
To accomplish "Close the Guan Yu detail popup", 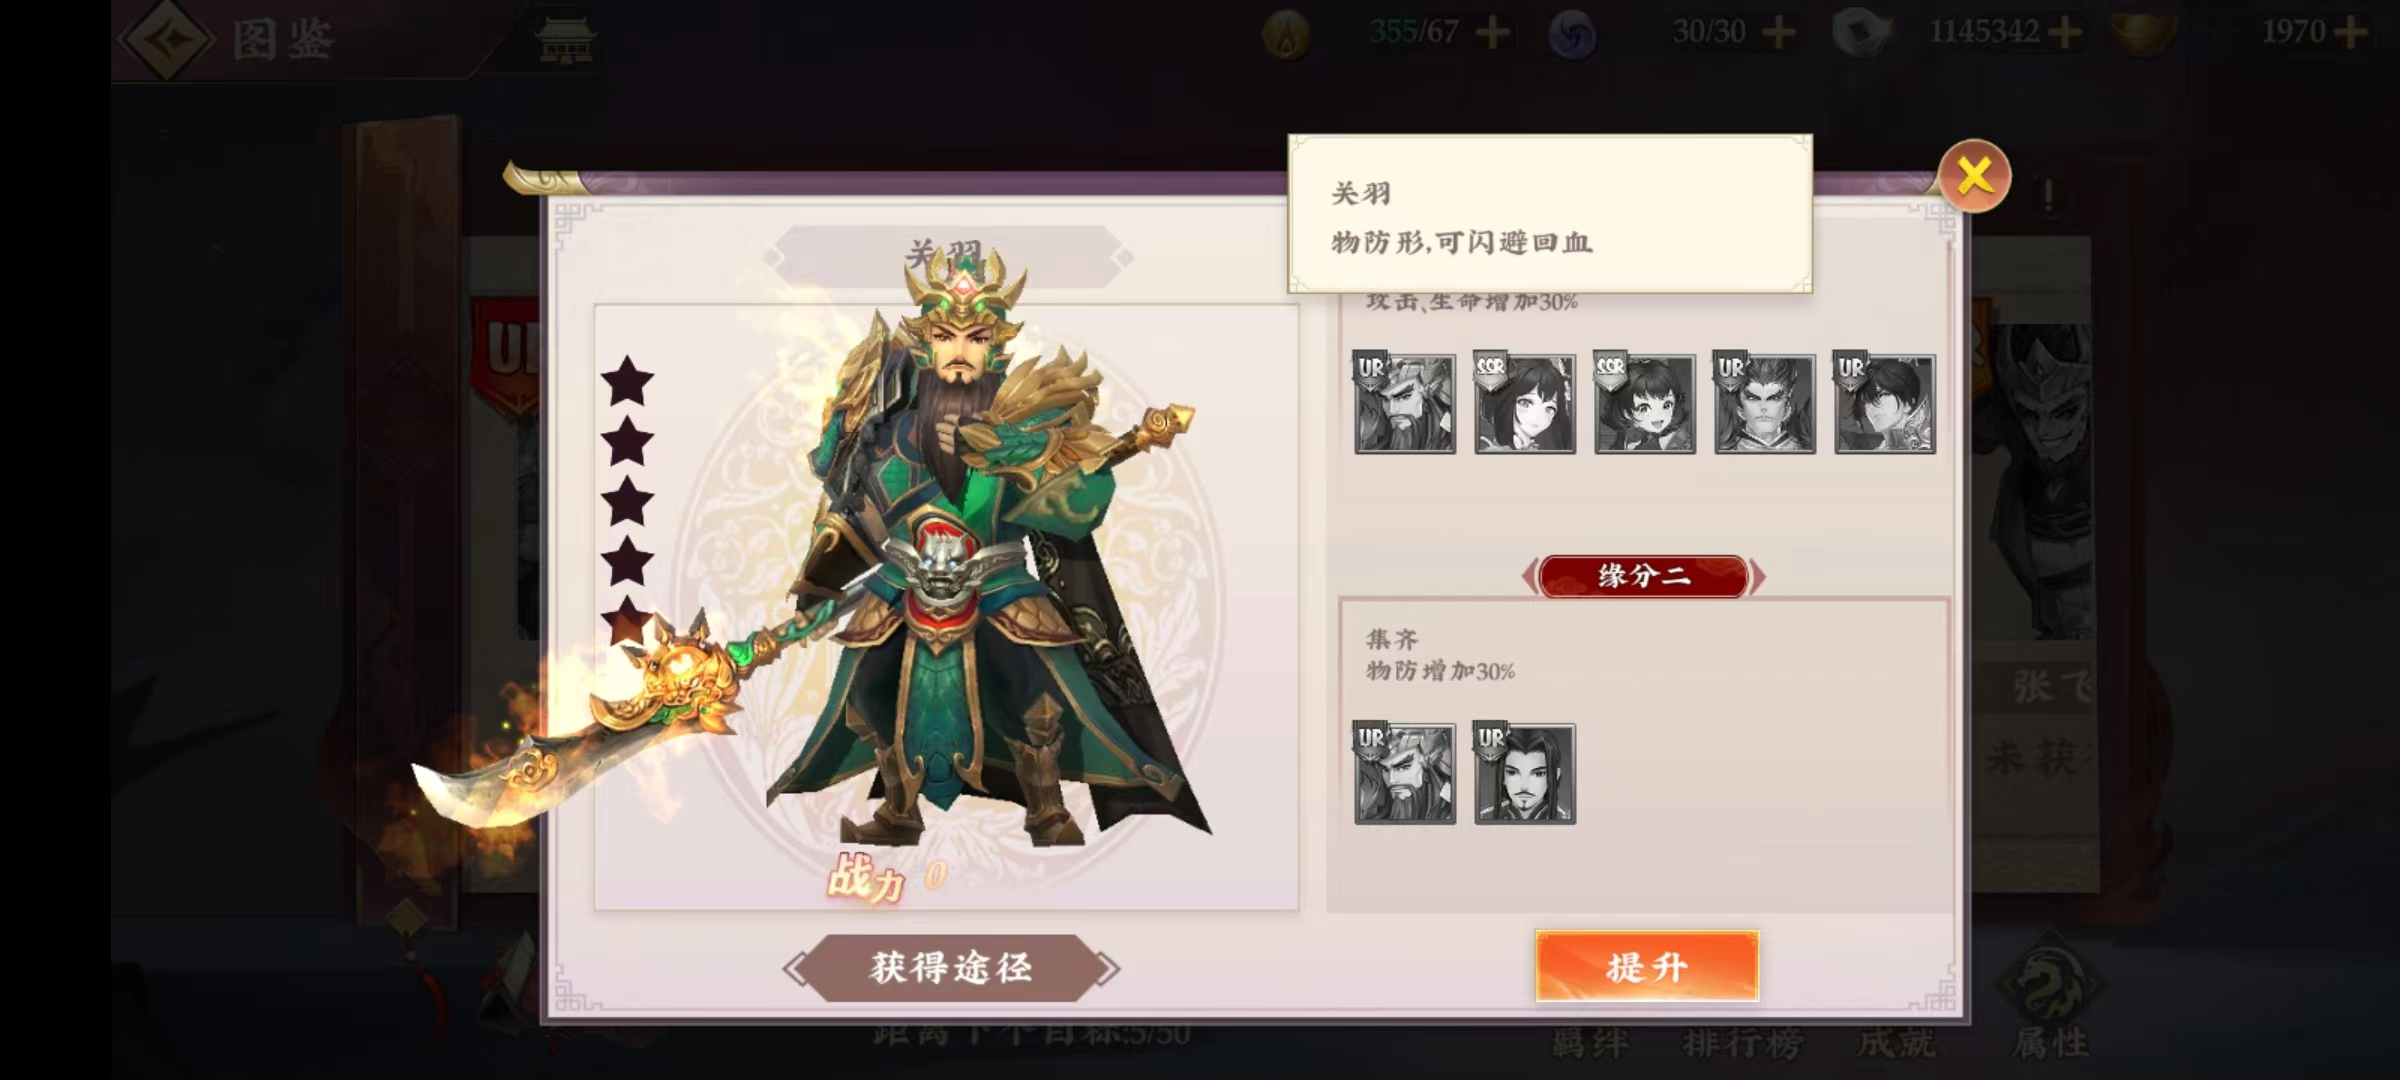I will (1974, 176).
